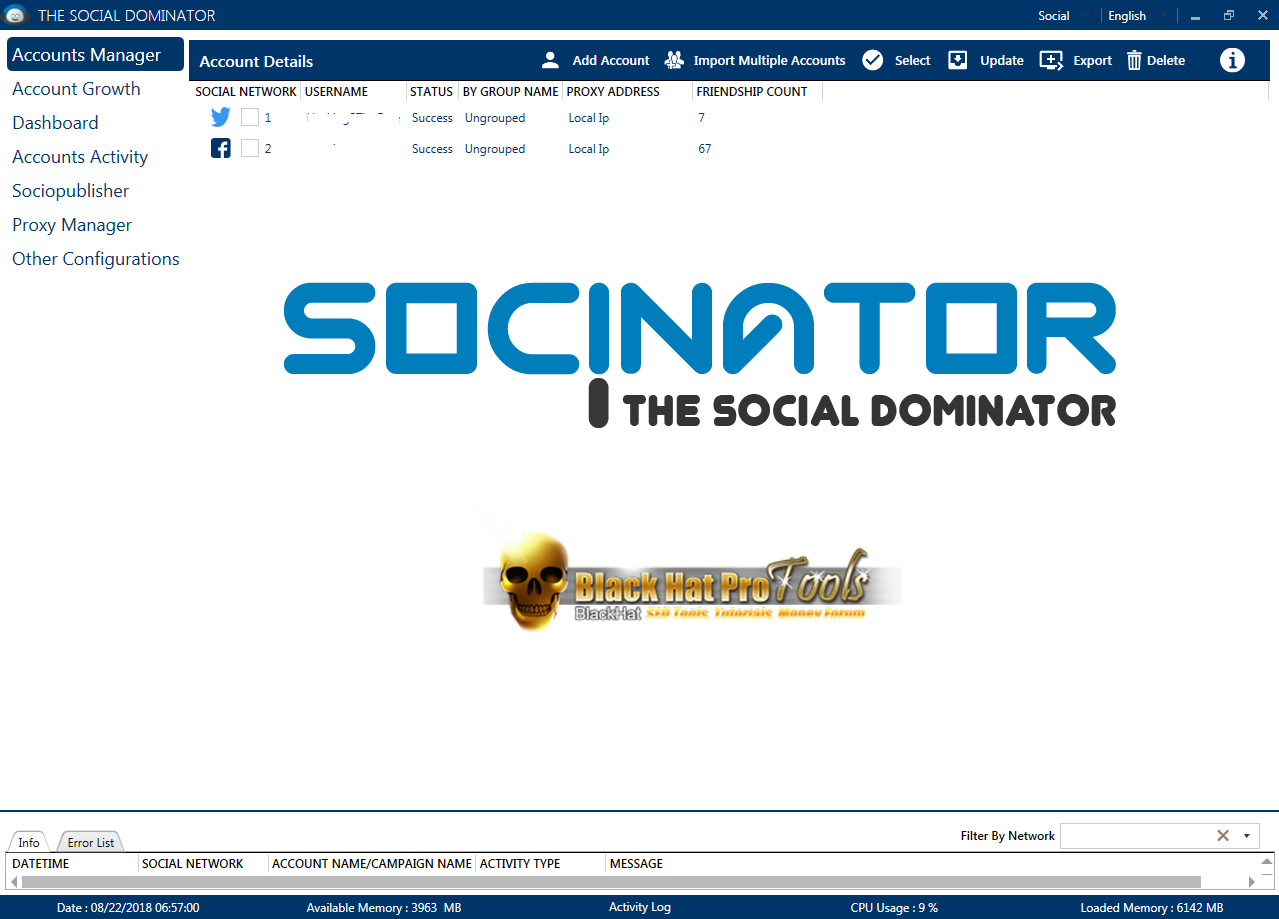Click the Twitter bird icon in row 1
This screenshot has width=1279, height=919.
click(x=221, y=117)
